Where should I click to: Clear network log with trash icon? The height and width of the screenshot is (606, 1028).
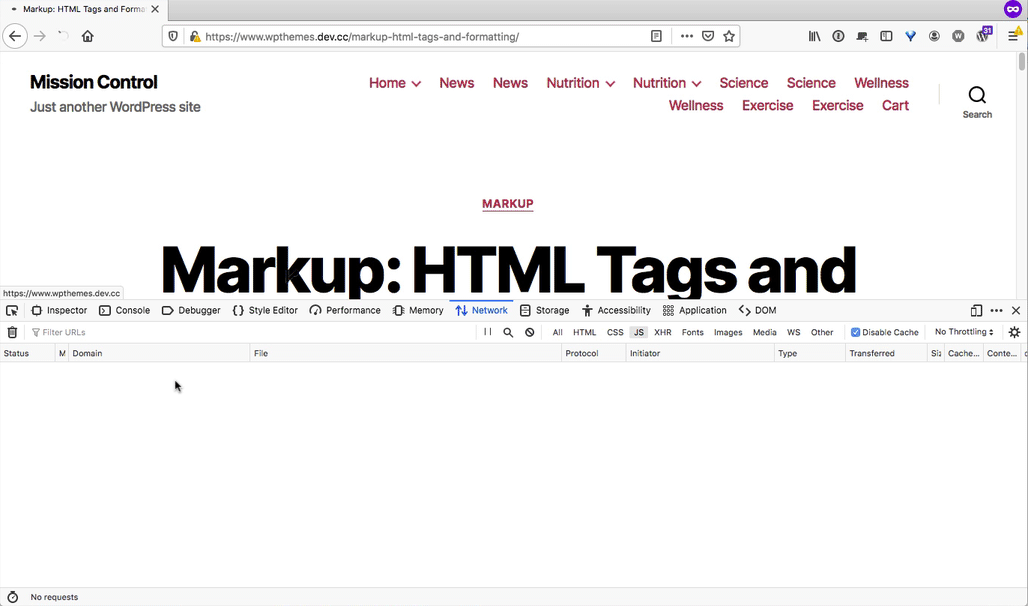point(12,332)
